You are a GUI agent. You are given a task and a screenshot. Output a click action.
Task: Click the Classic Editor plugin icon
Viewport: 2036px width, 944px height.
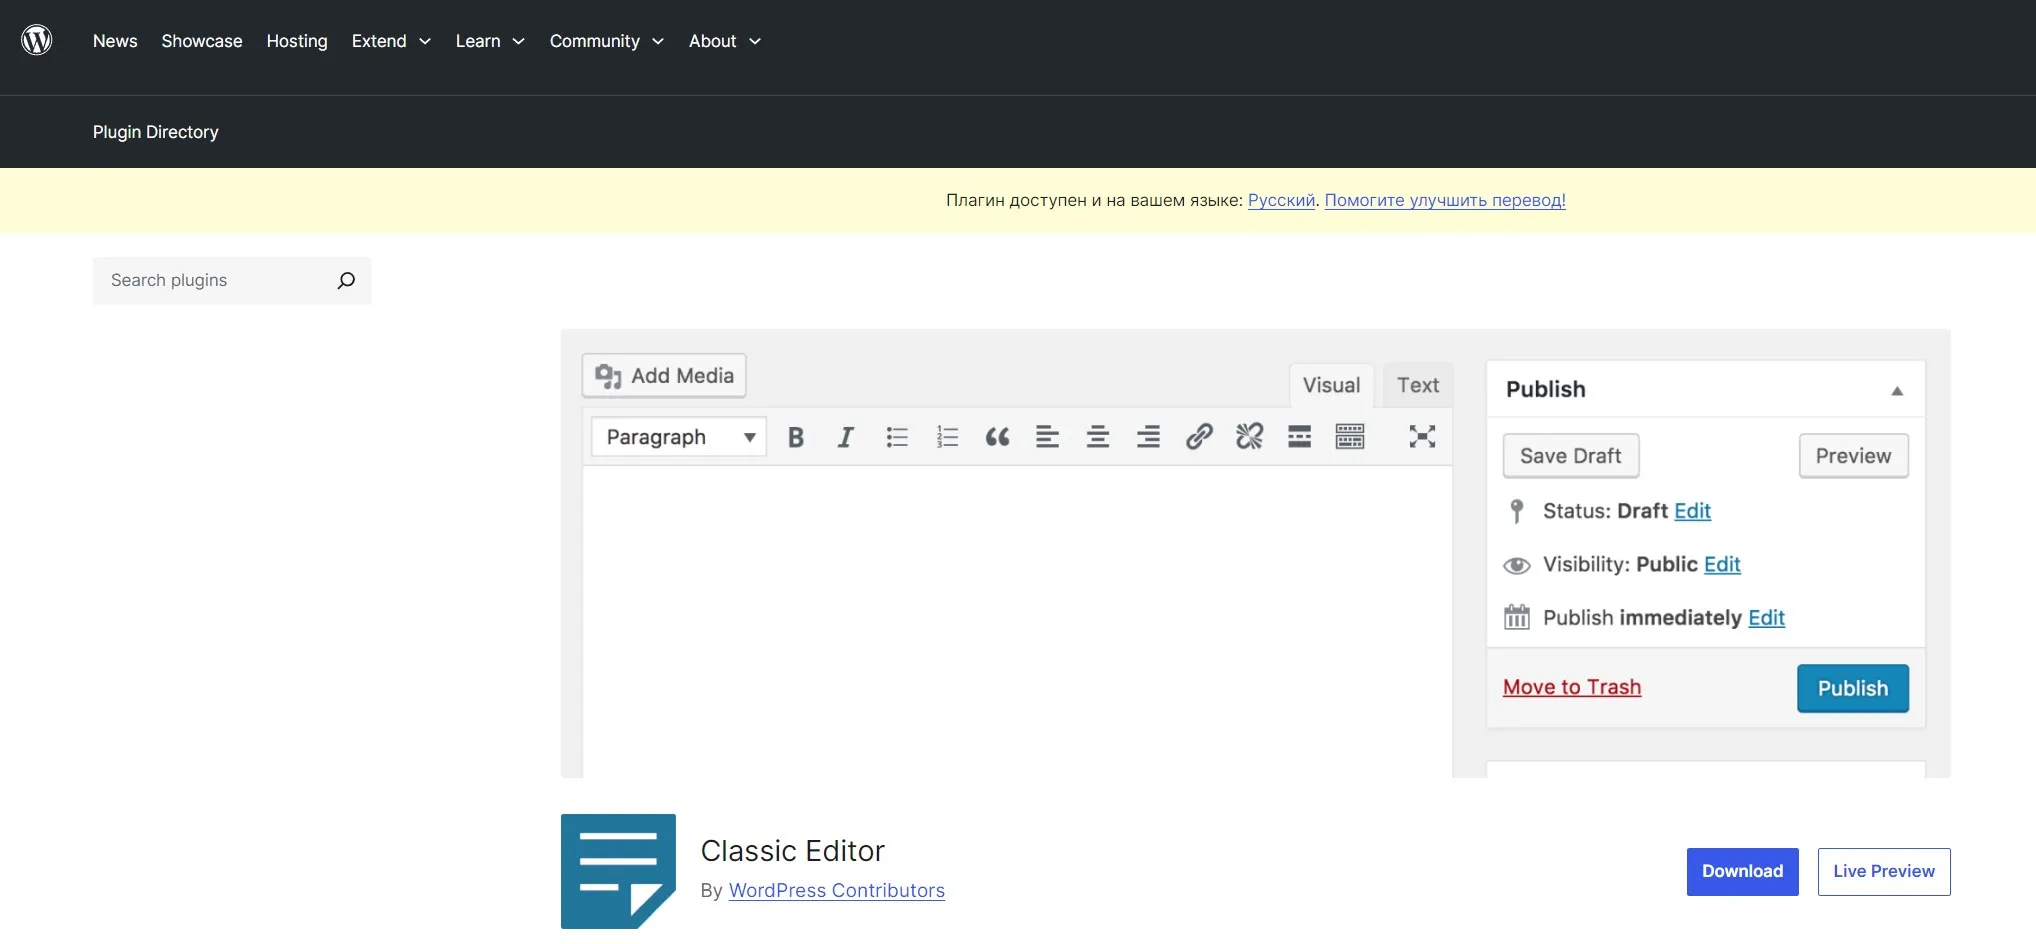point(618,871)
